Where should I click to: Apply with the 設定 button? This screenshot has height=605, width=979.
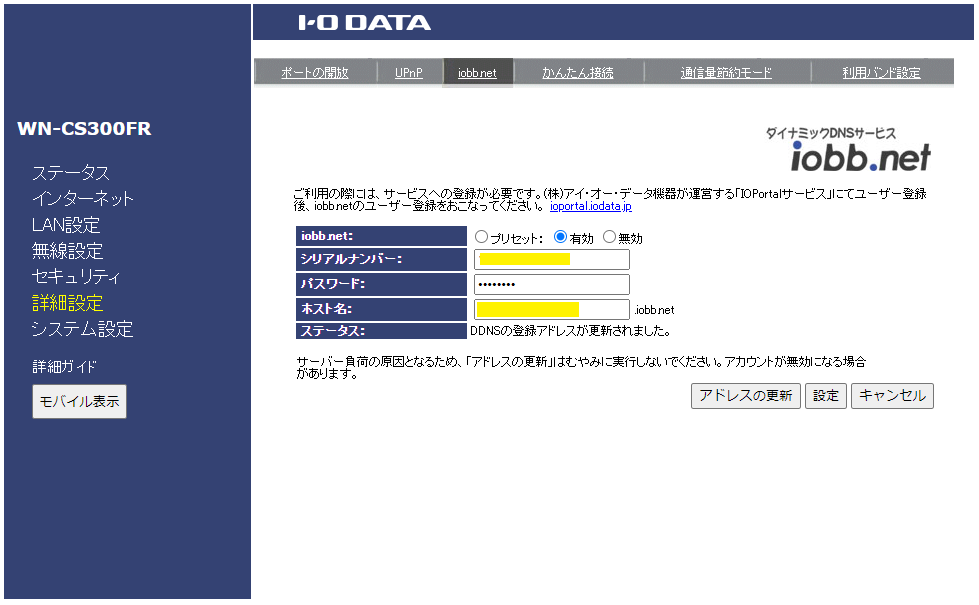coord(825,396)
